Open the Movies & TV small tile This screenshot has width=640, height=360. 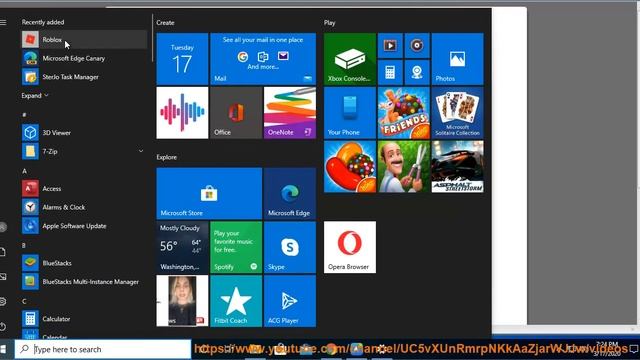pos(390,45)
